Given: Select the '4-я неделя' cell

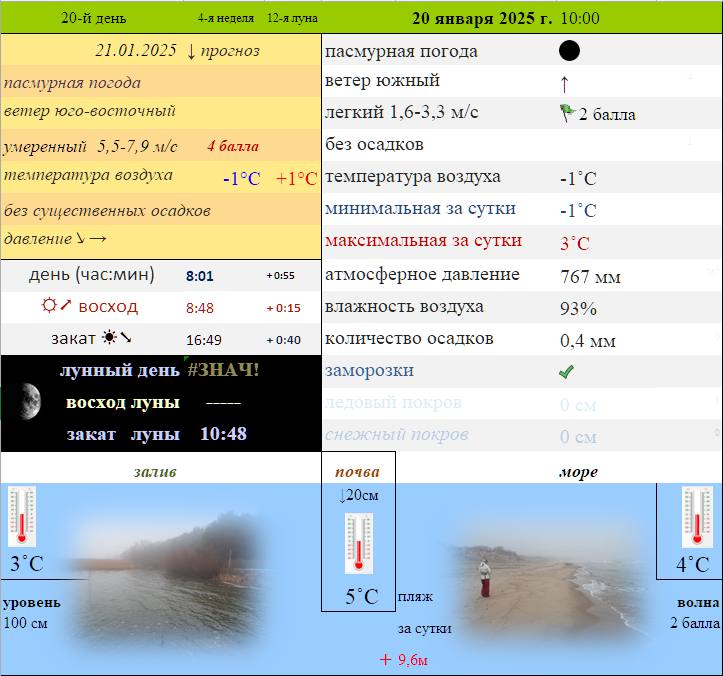Looking at the screenshot, I should pyautogui.click(x=226, y=18).
